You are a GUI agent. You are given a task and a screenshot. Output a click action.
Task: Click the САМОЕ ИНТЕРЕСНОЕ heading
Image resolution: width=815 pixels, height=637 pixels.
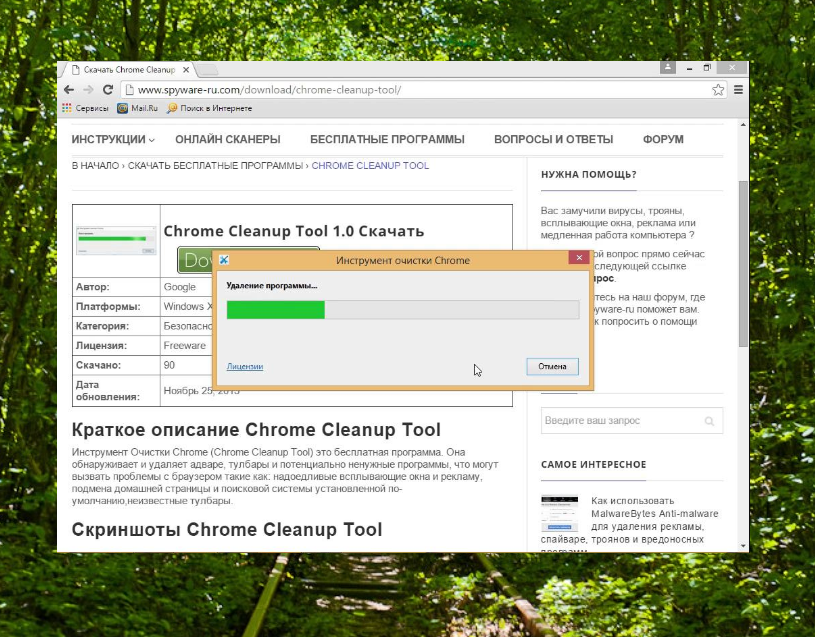594,465
